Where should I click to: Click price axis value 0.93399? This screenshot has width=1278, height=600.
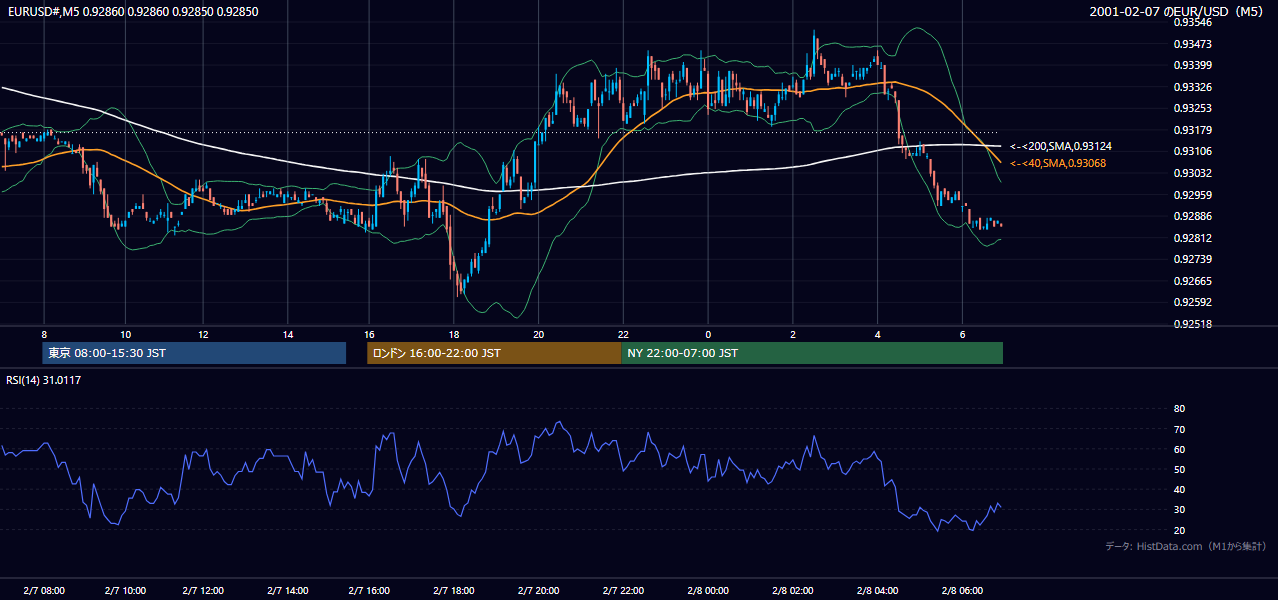point(1192,65)
